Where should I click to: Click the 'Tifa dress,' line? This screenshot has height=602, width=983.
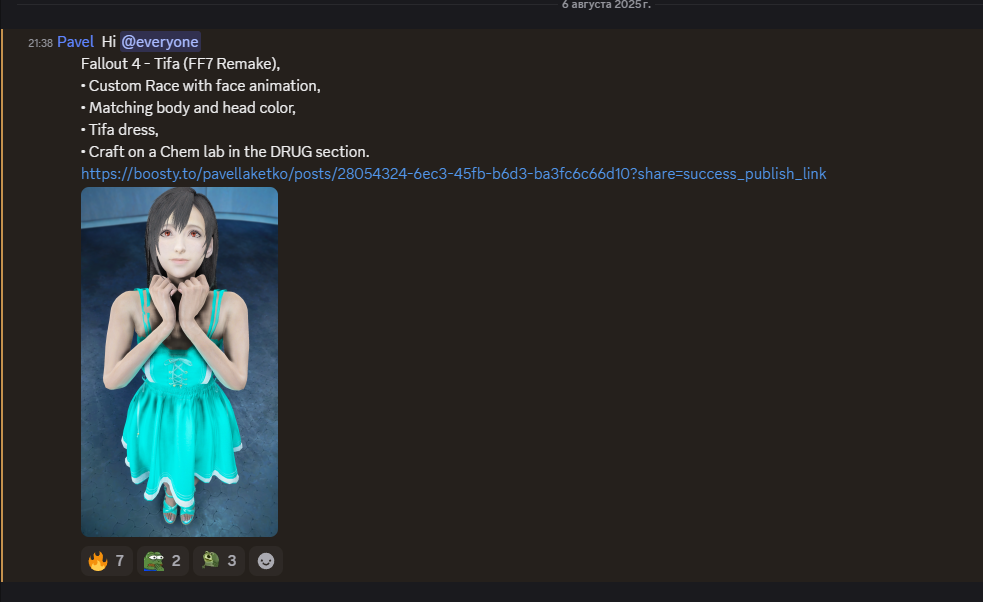pos(120,130)
